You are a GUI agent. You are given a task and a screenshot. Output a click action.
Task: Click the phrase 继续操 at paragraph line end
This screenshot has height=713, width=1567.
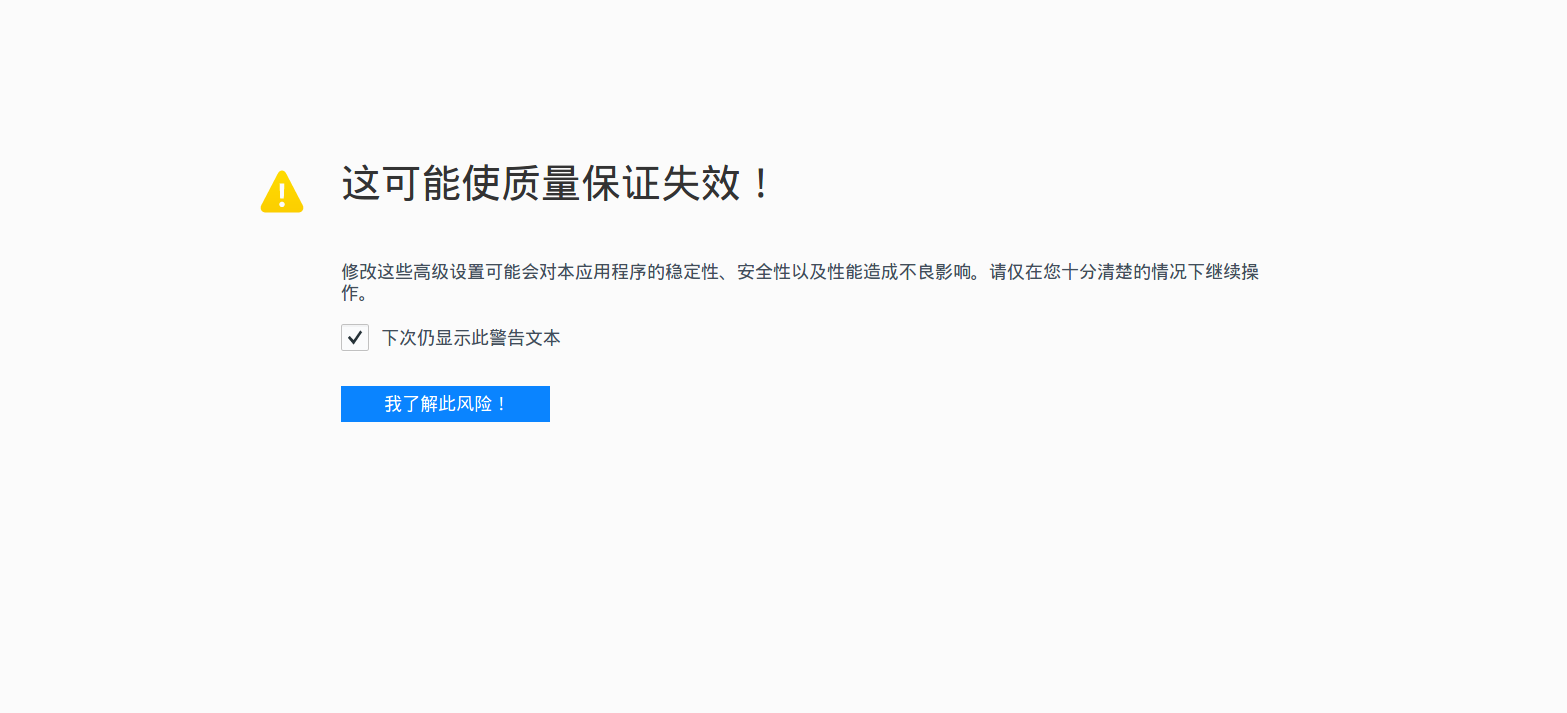1233,272
